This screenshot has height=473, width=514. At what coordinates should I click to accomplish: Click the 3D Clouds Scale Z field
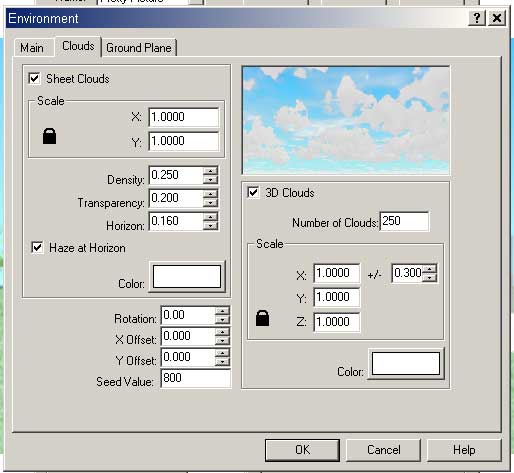[x=337, y=322]
